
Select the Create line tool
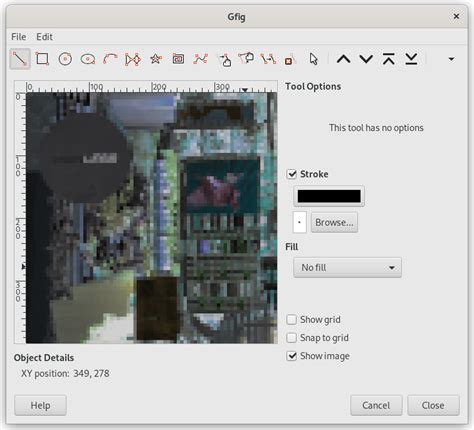click(x=20, y=59)
